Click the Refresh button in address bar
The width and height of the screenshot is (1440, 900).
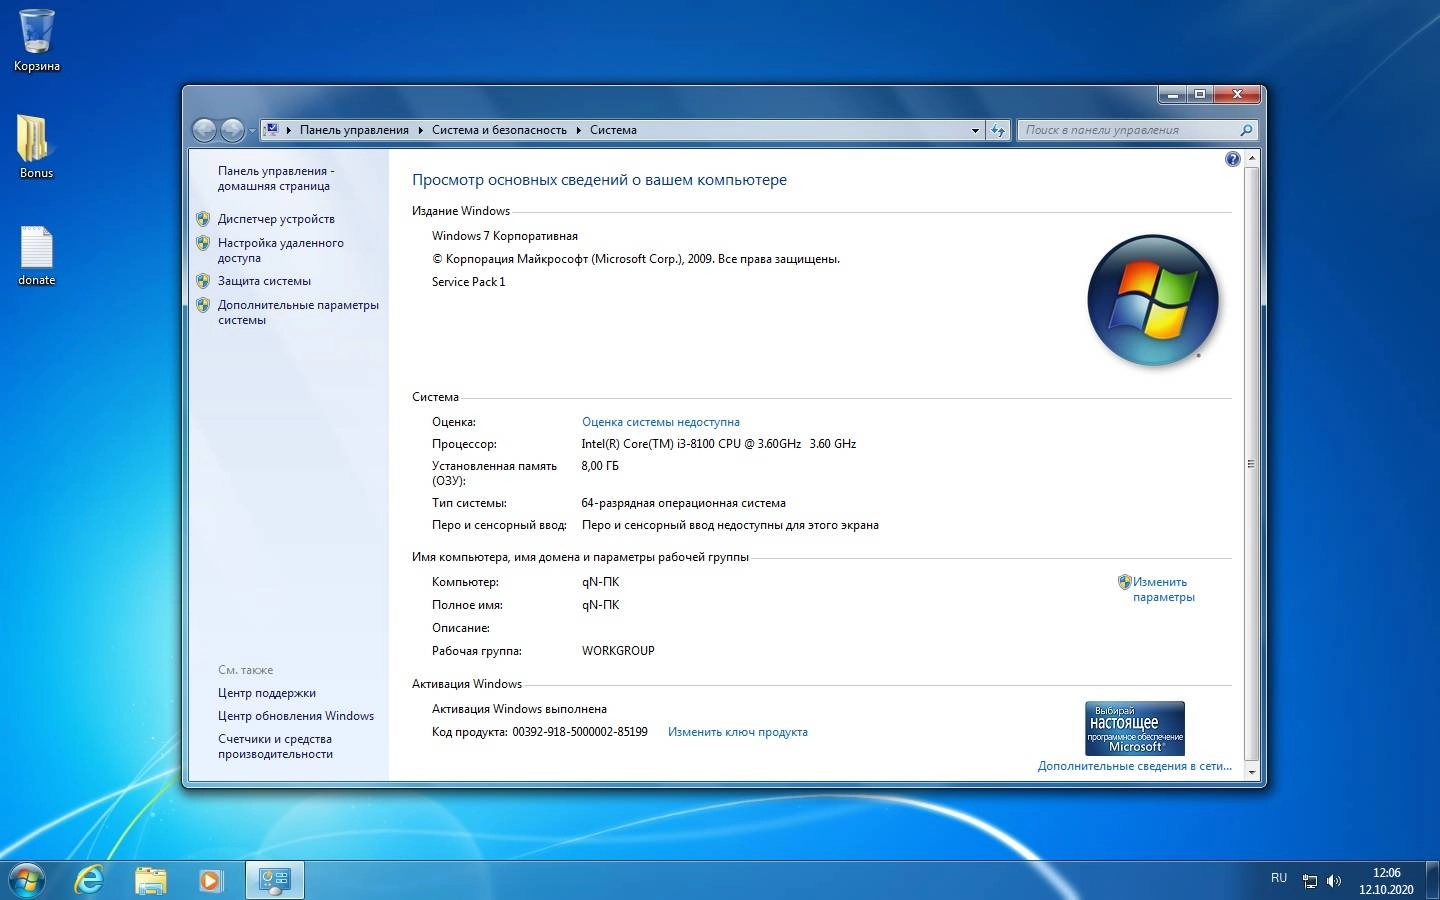pos(998,130)
